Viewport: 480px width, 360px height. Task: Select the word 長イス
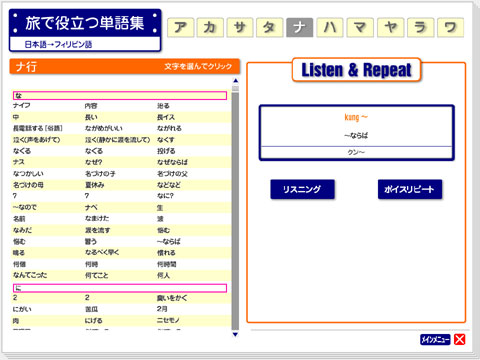click(x=166, y=117)
